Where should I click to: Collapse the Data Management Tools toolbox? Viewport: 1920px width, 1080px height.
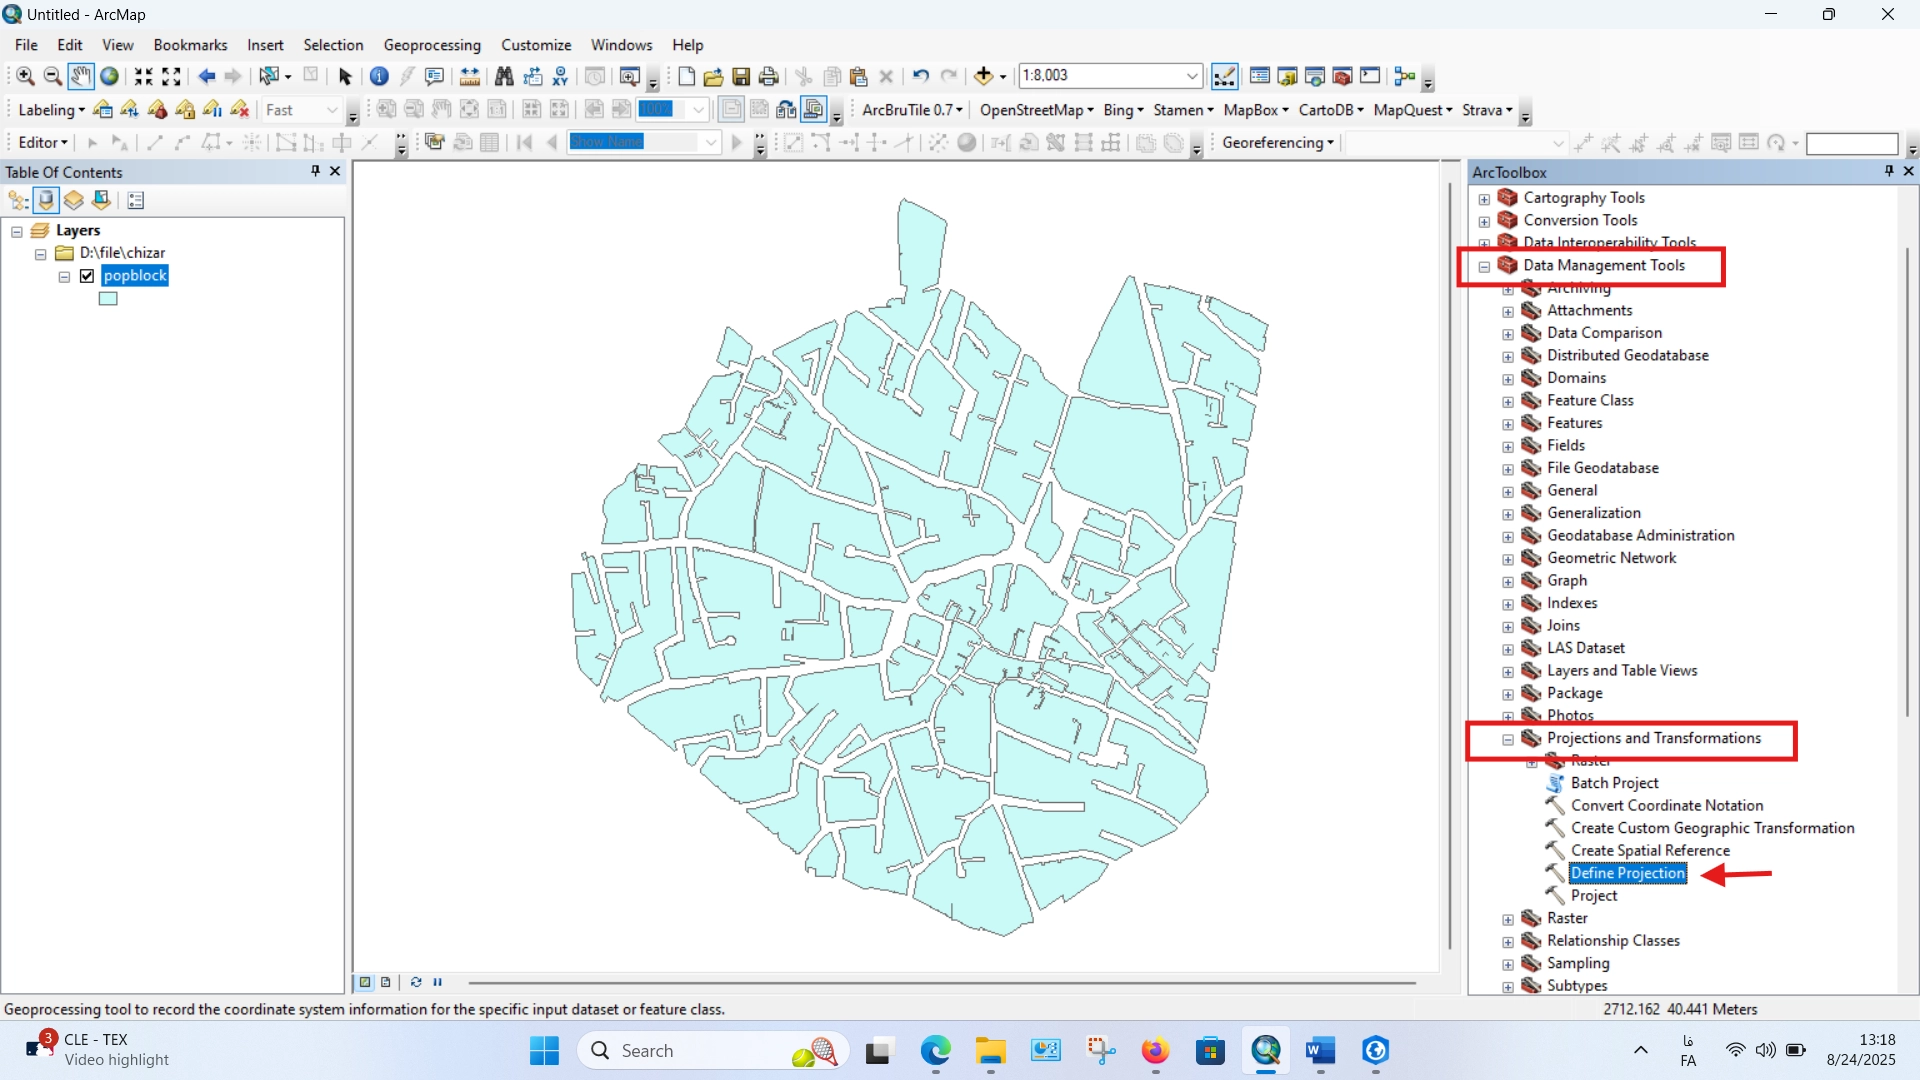(x=1484, y=266)
